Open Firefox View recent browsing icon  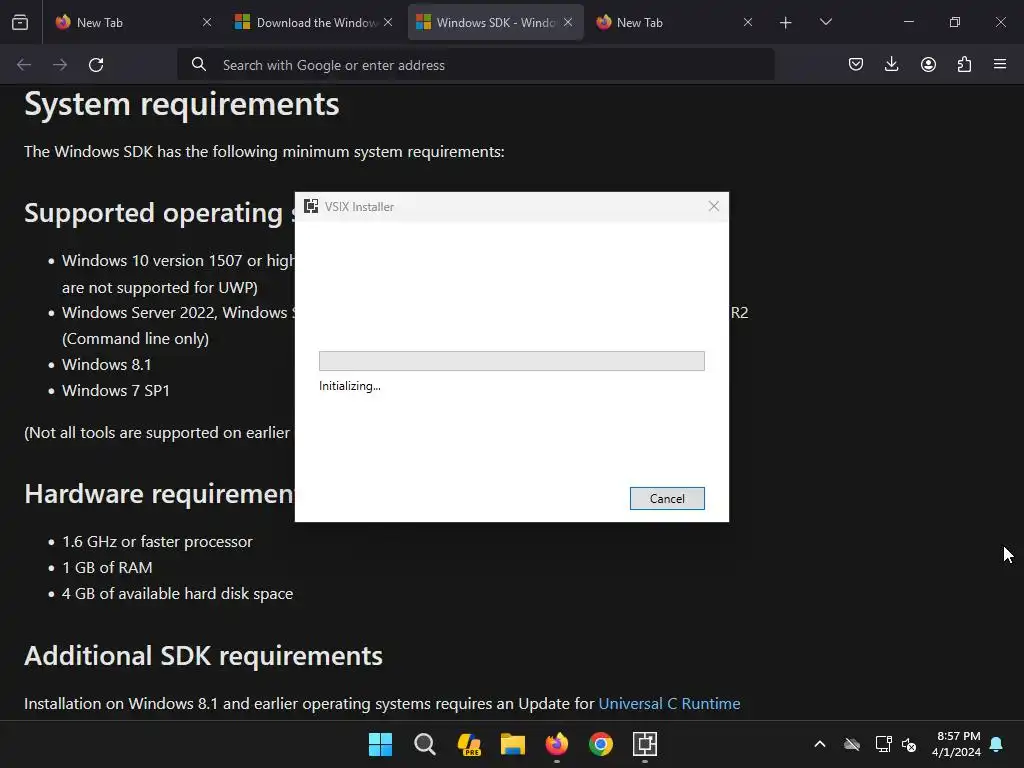(x=20, y=22)
